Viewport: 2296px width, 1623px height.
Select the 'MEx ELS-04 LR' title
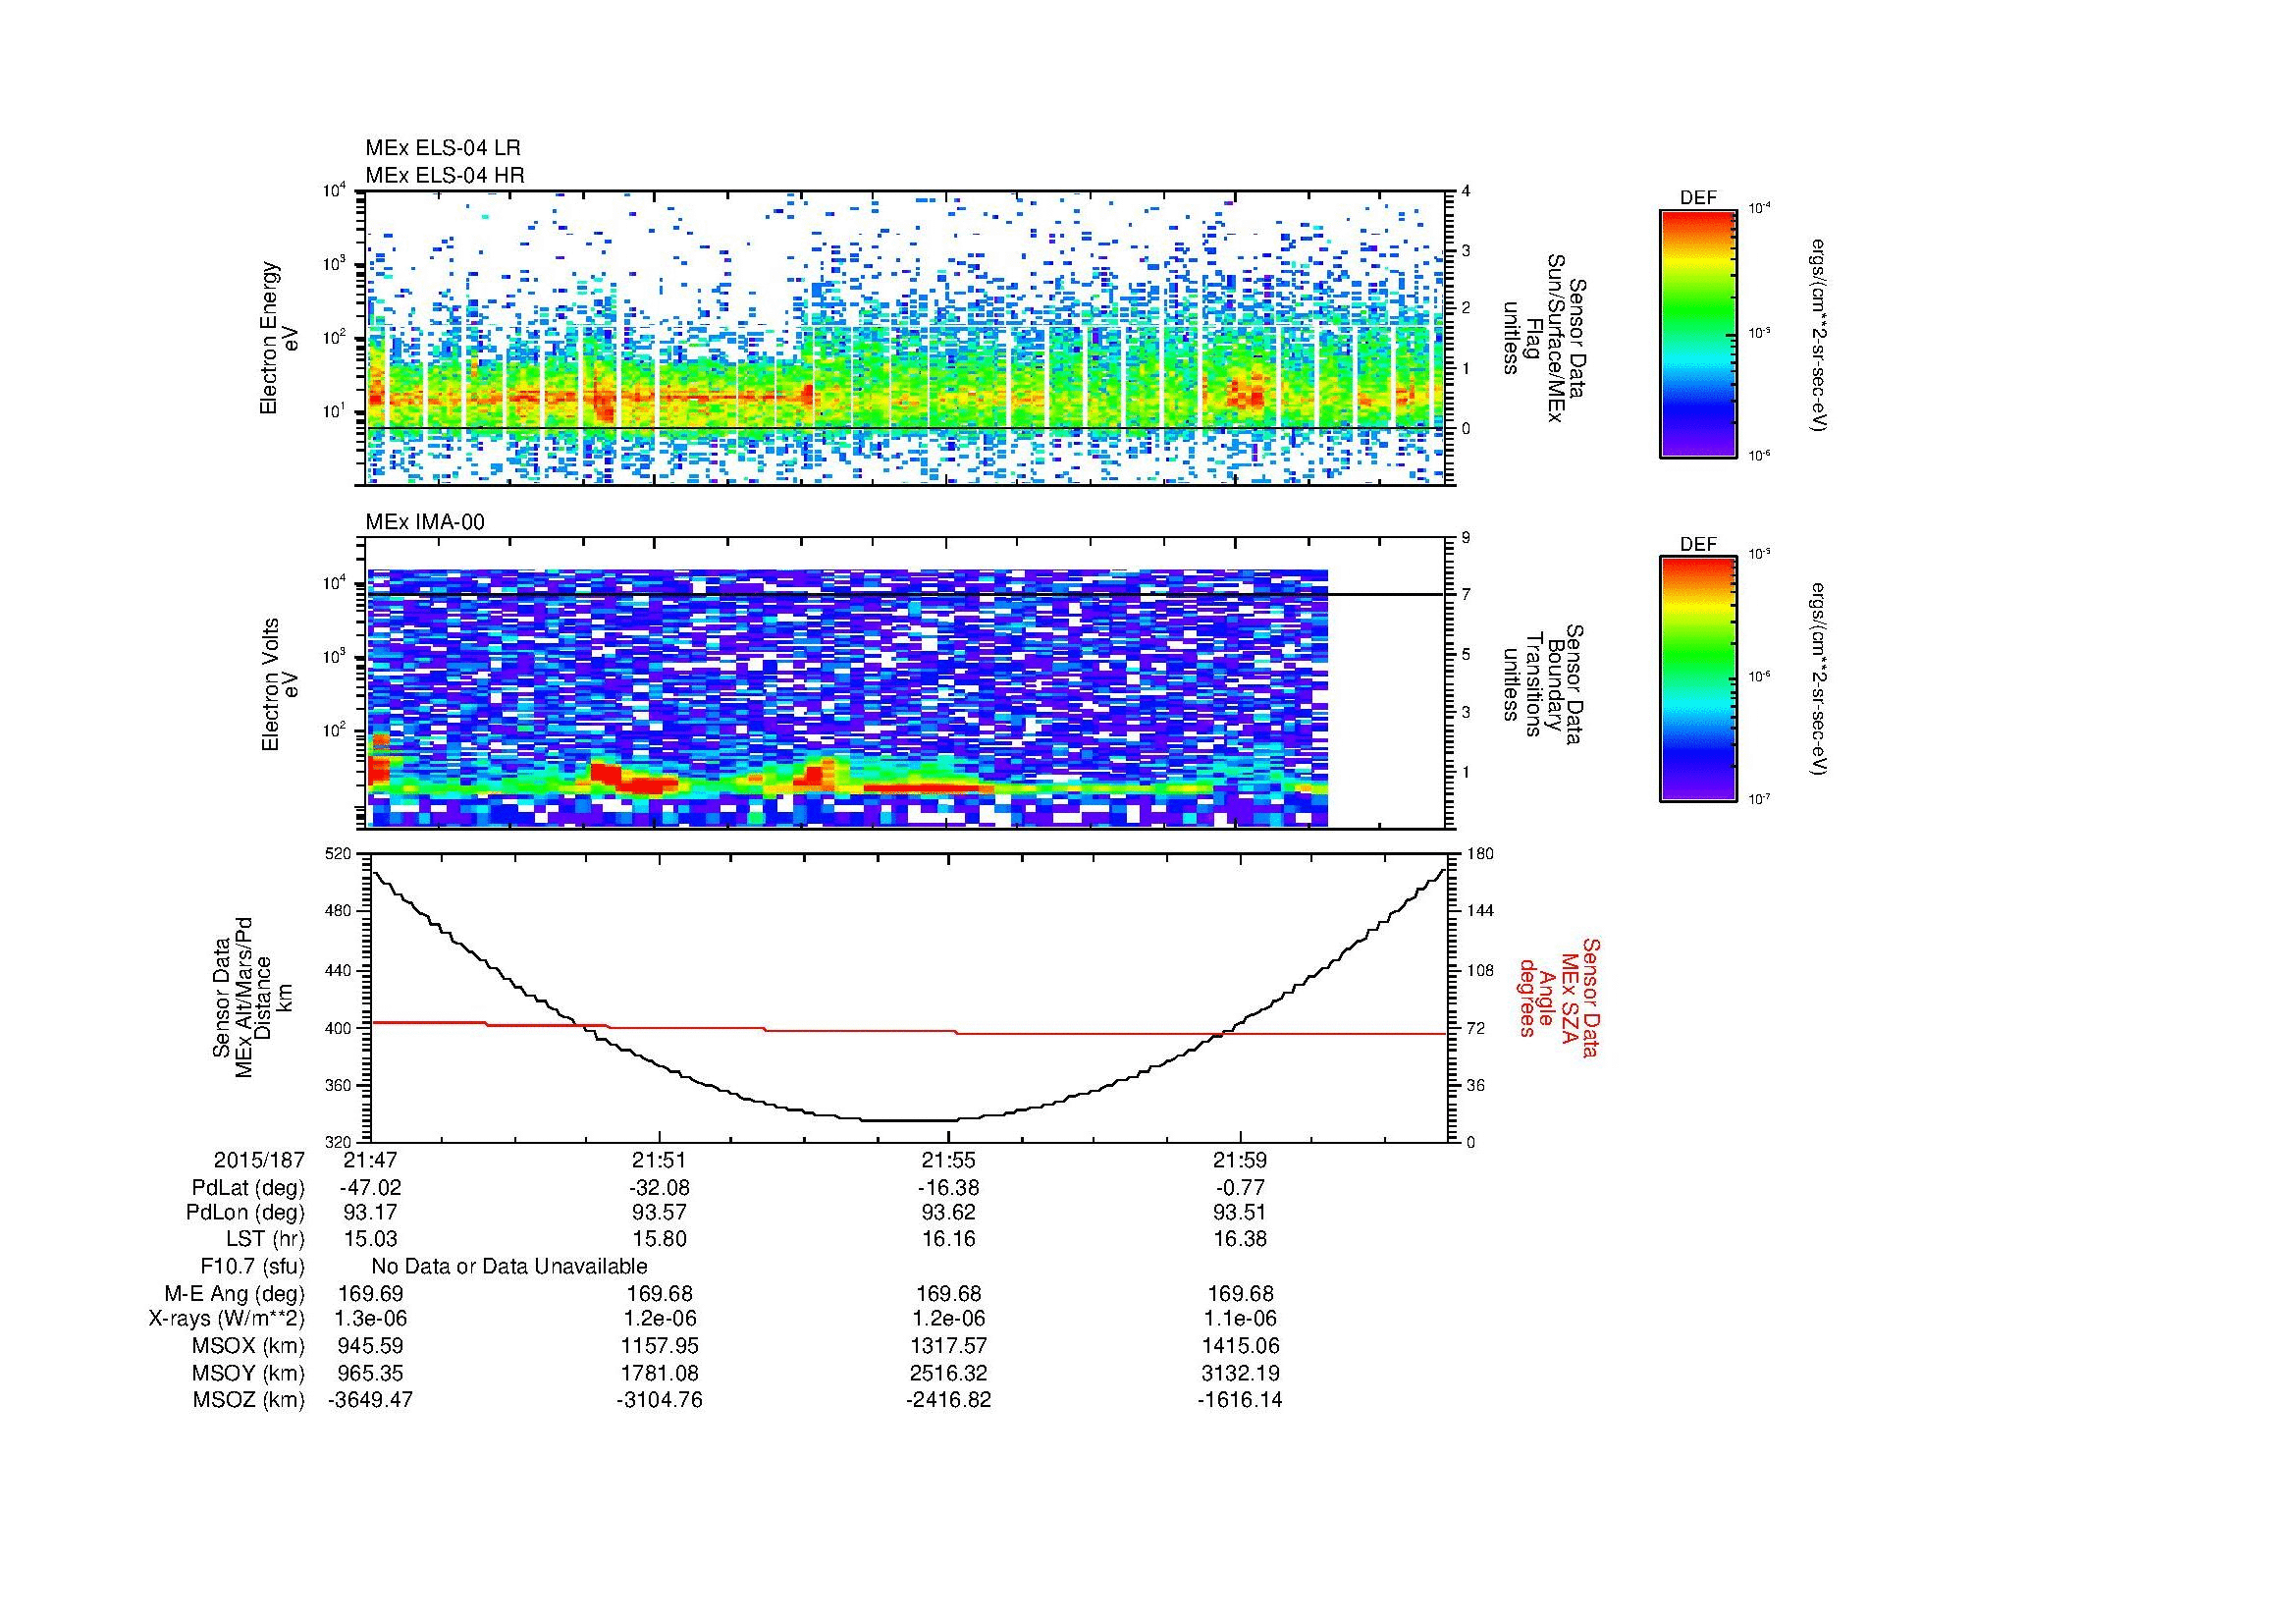pos(443,148)
